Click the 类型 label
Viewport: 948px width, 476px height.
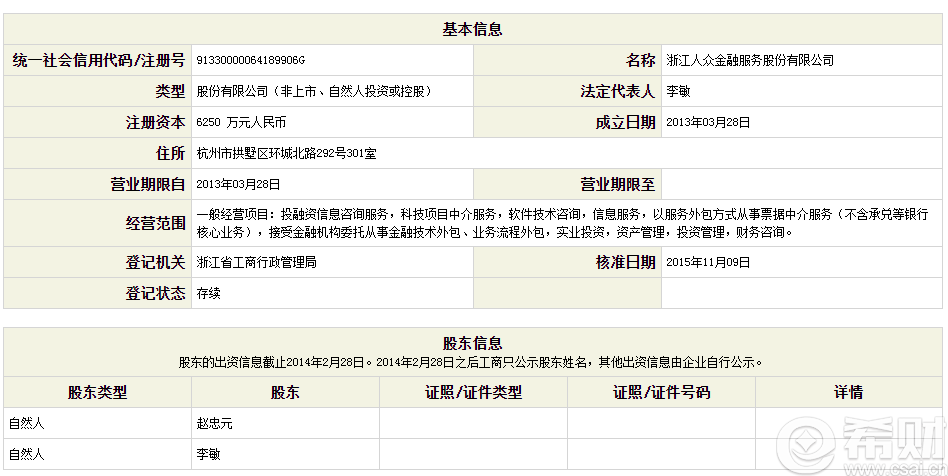pyautogui.click(x=170, y=91)
